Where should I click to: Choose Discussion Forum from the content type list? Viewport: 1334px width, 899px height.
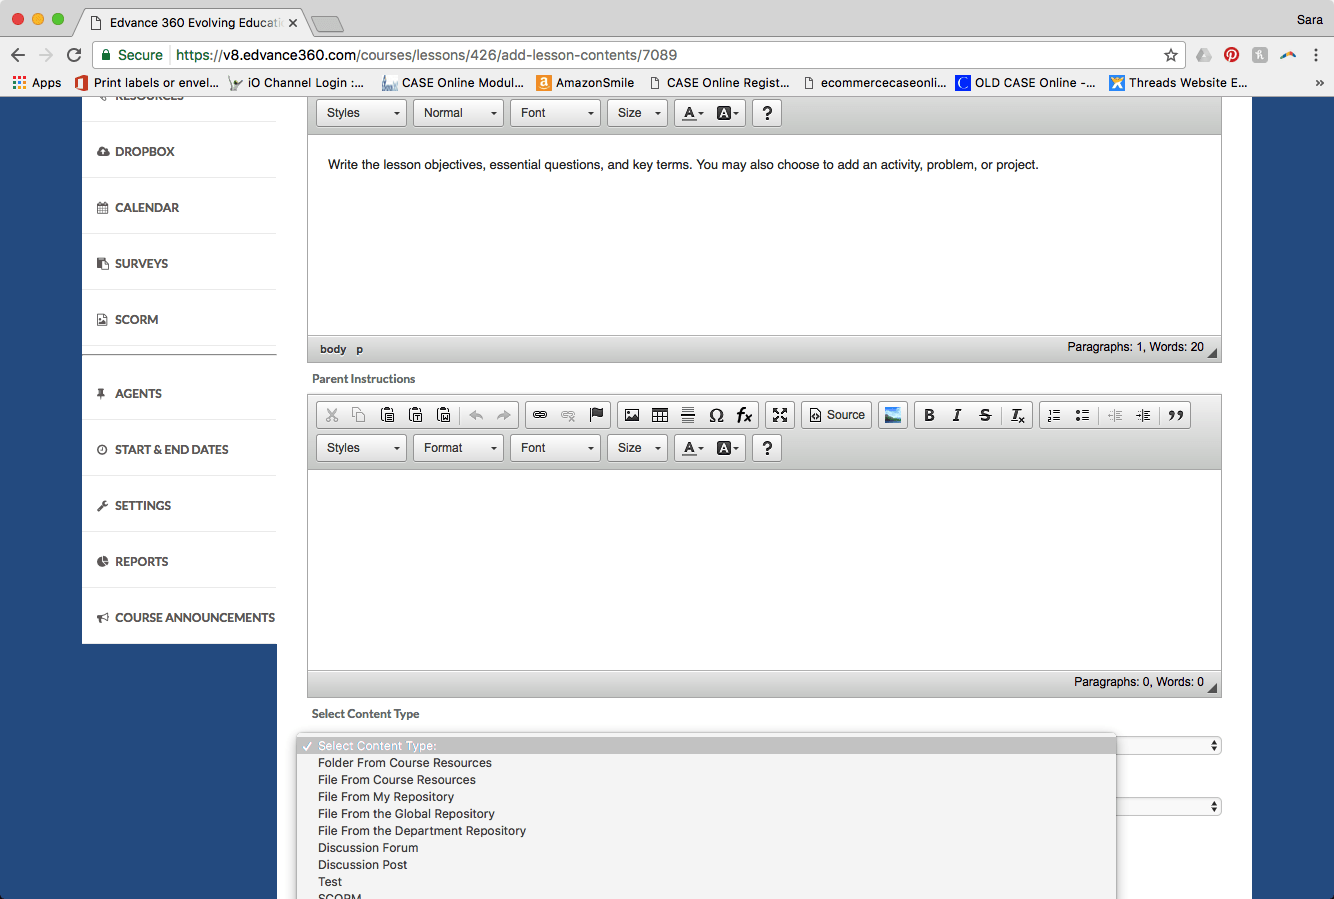pos(368,848)
